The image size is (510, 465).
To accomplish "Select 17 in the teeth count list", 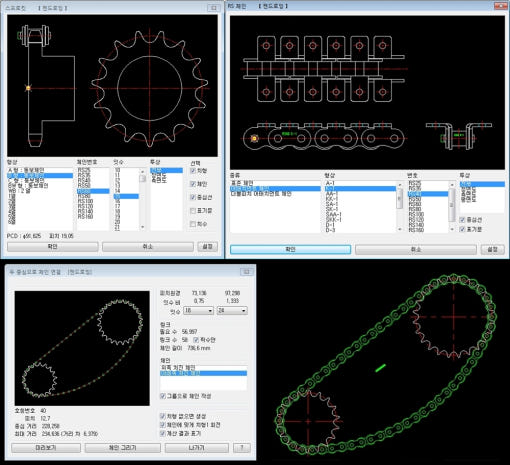I will click(x=117, y=206).
